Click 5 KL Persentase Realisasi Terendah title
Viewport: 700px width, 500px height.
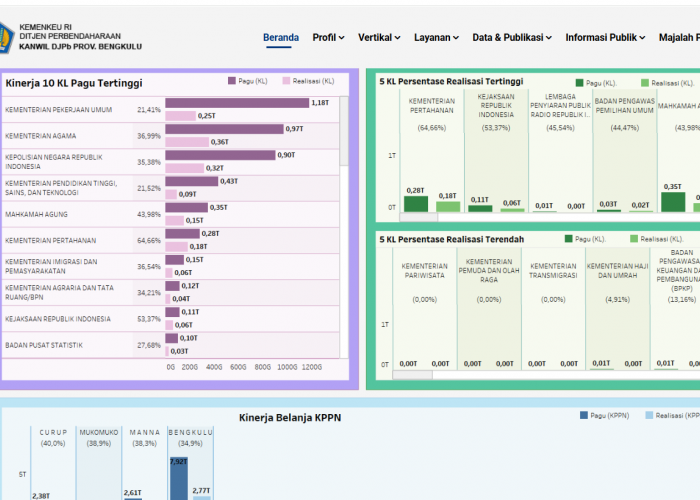[451, 239]
